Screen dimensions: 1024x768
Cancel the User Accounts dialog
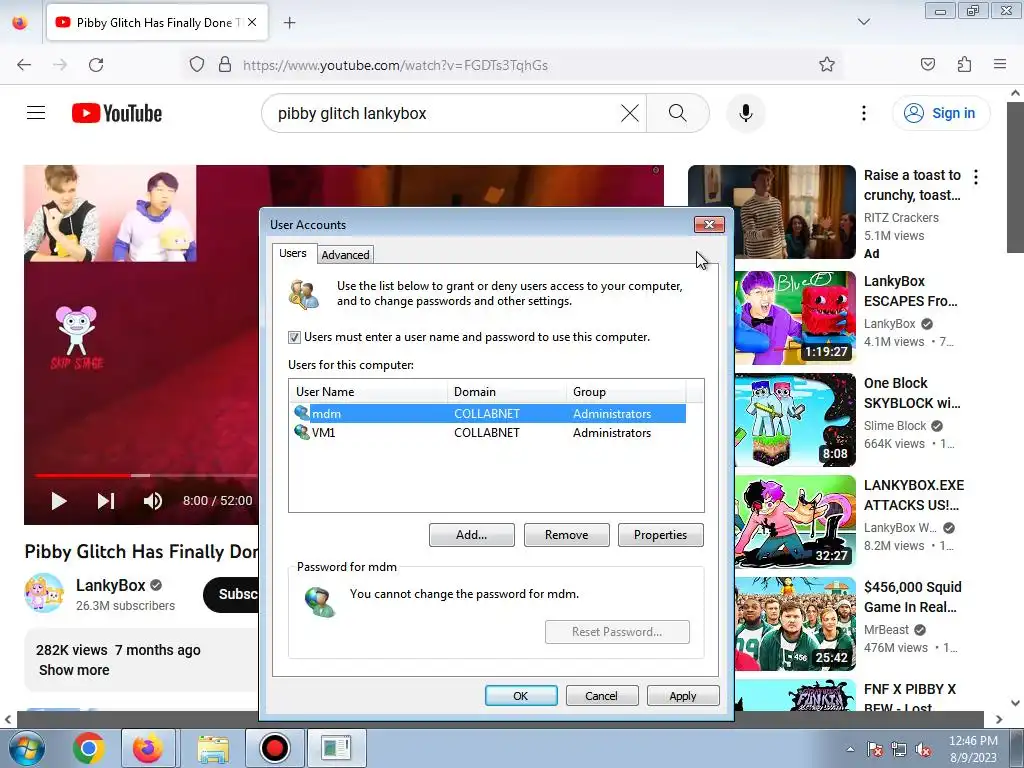601,696
